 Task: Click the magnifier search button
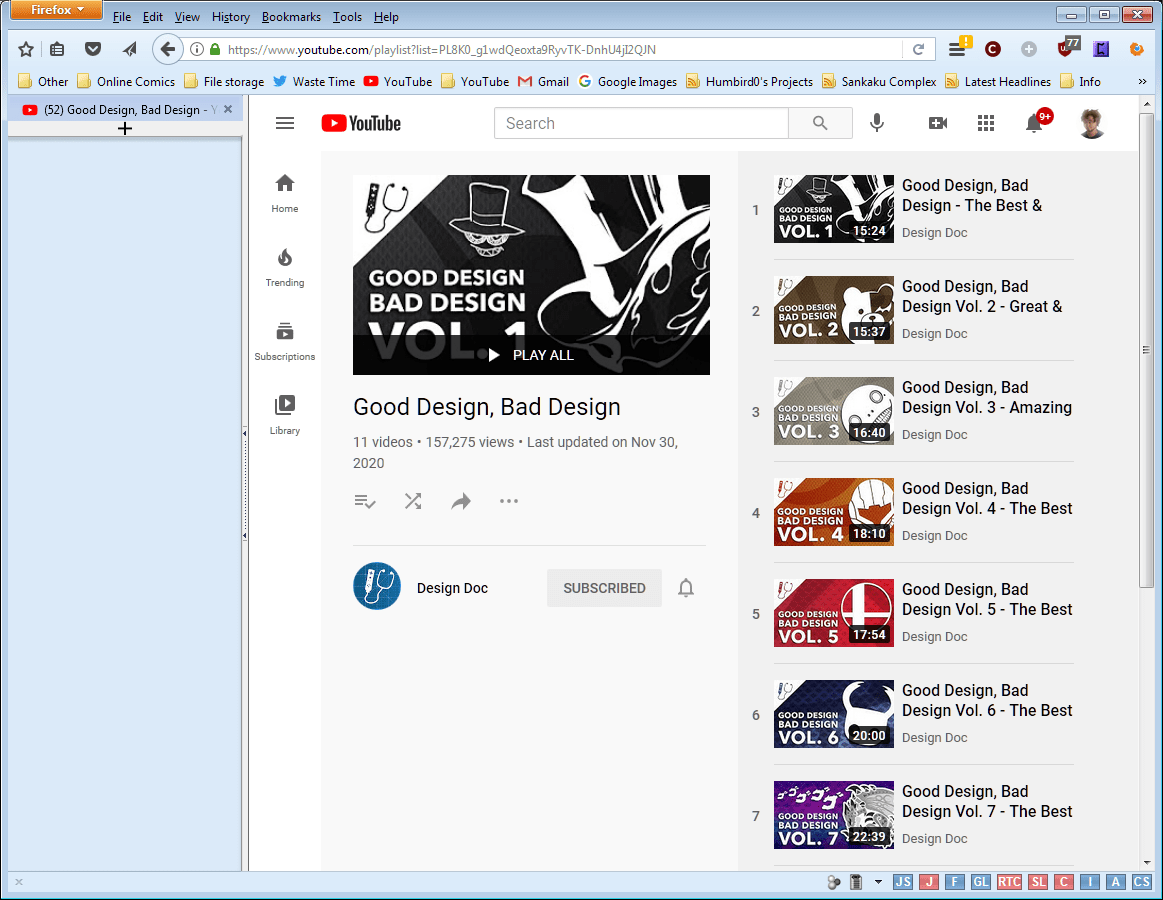(820, 123)
